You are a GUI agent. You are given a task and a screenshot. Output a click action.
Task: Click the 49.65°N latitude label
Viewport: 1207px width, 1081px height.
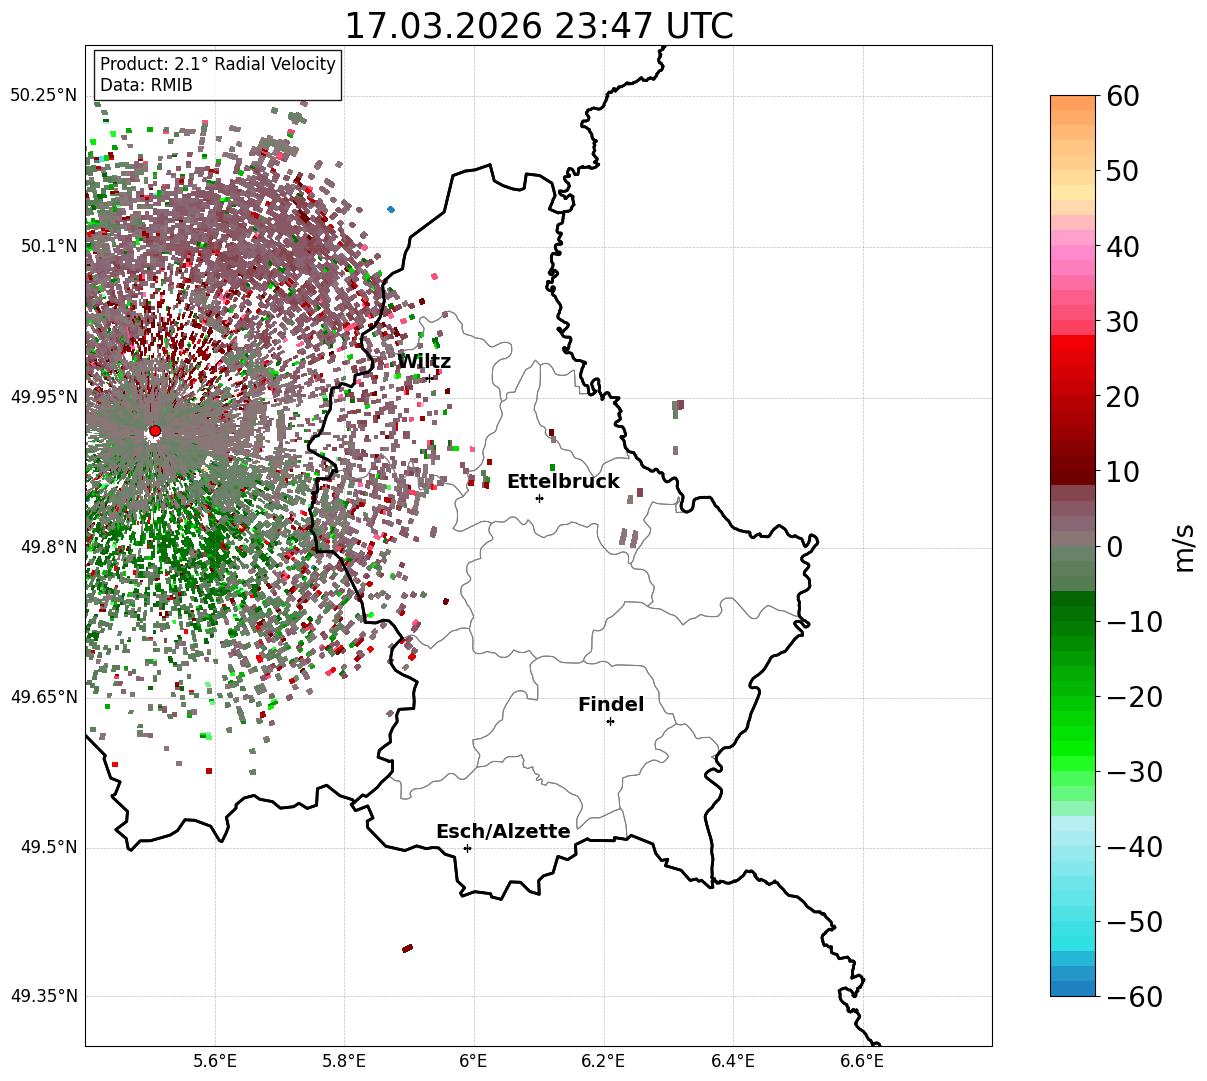[x=43, y=697]
